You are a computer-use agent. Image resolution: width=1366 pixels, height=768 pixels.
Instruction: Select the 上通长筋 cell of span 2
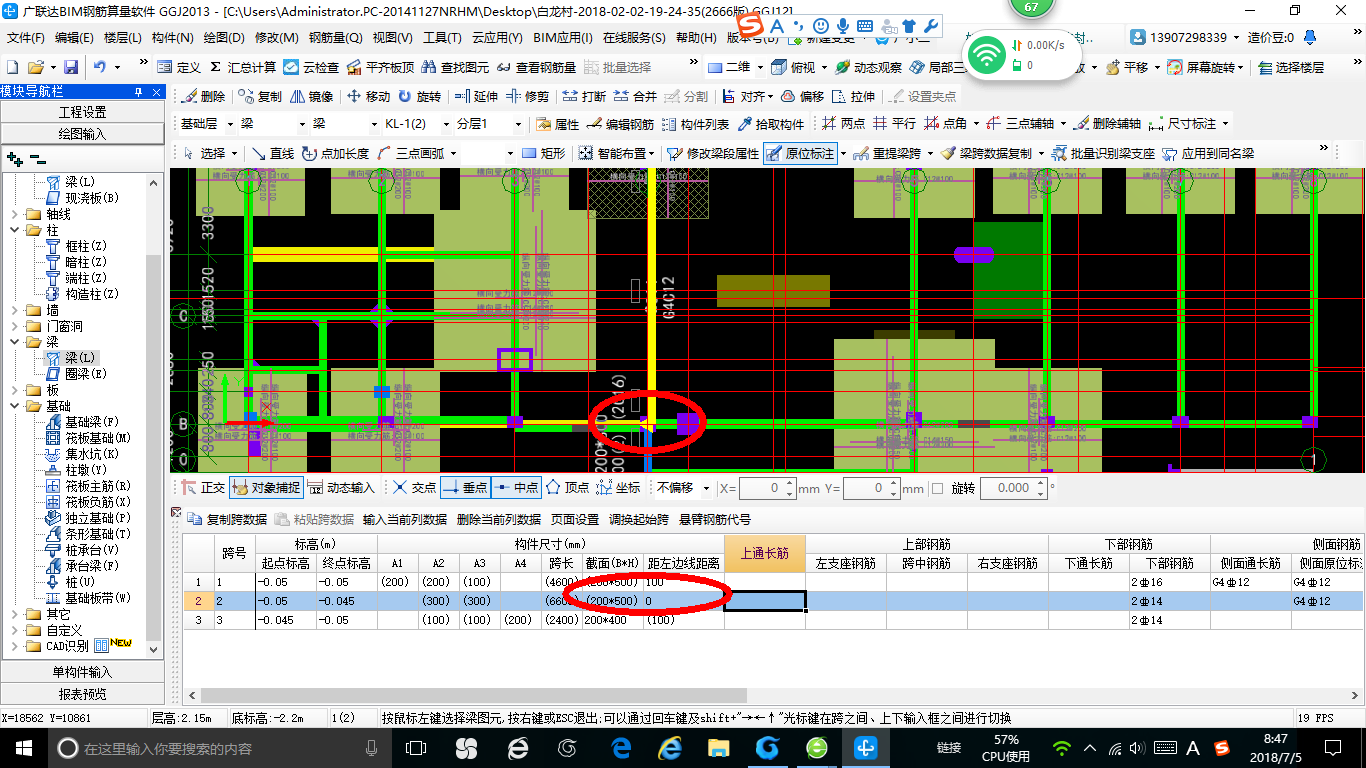click(x=765, y=601)
